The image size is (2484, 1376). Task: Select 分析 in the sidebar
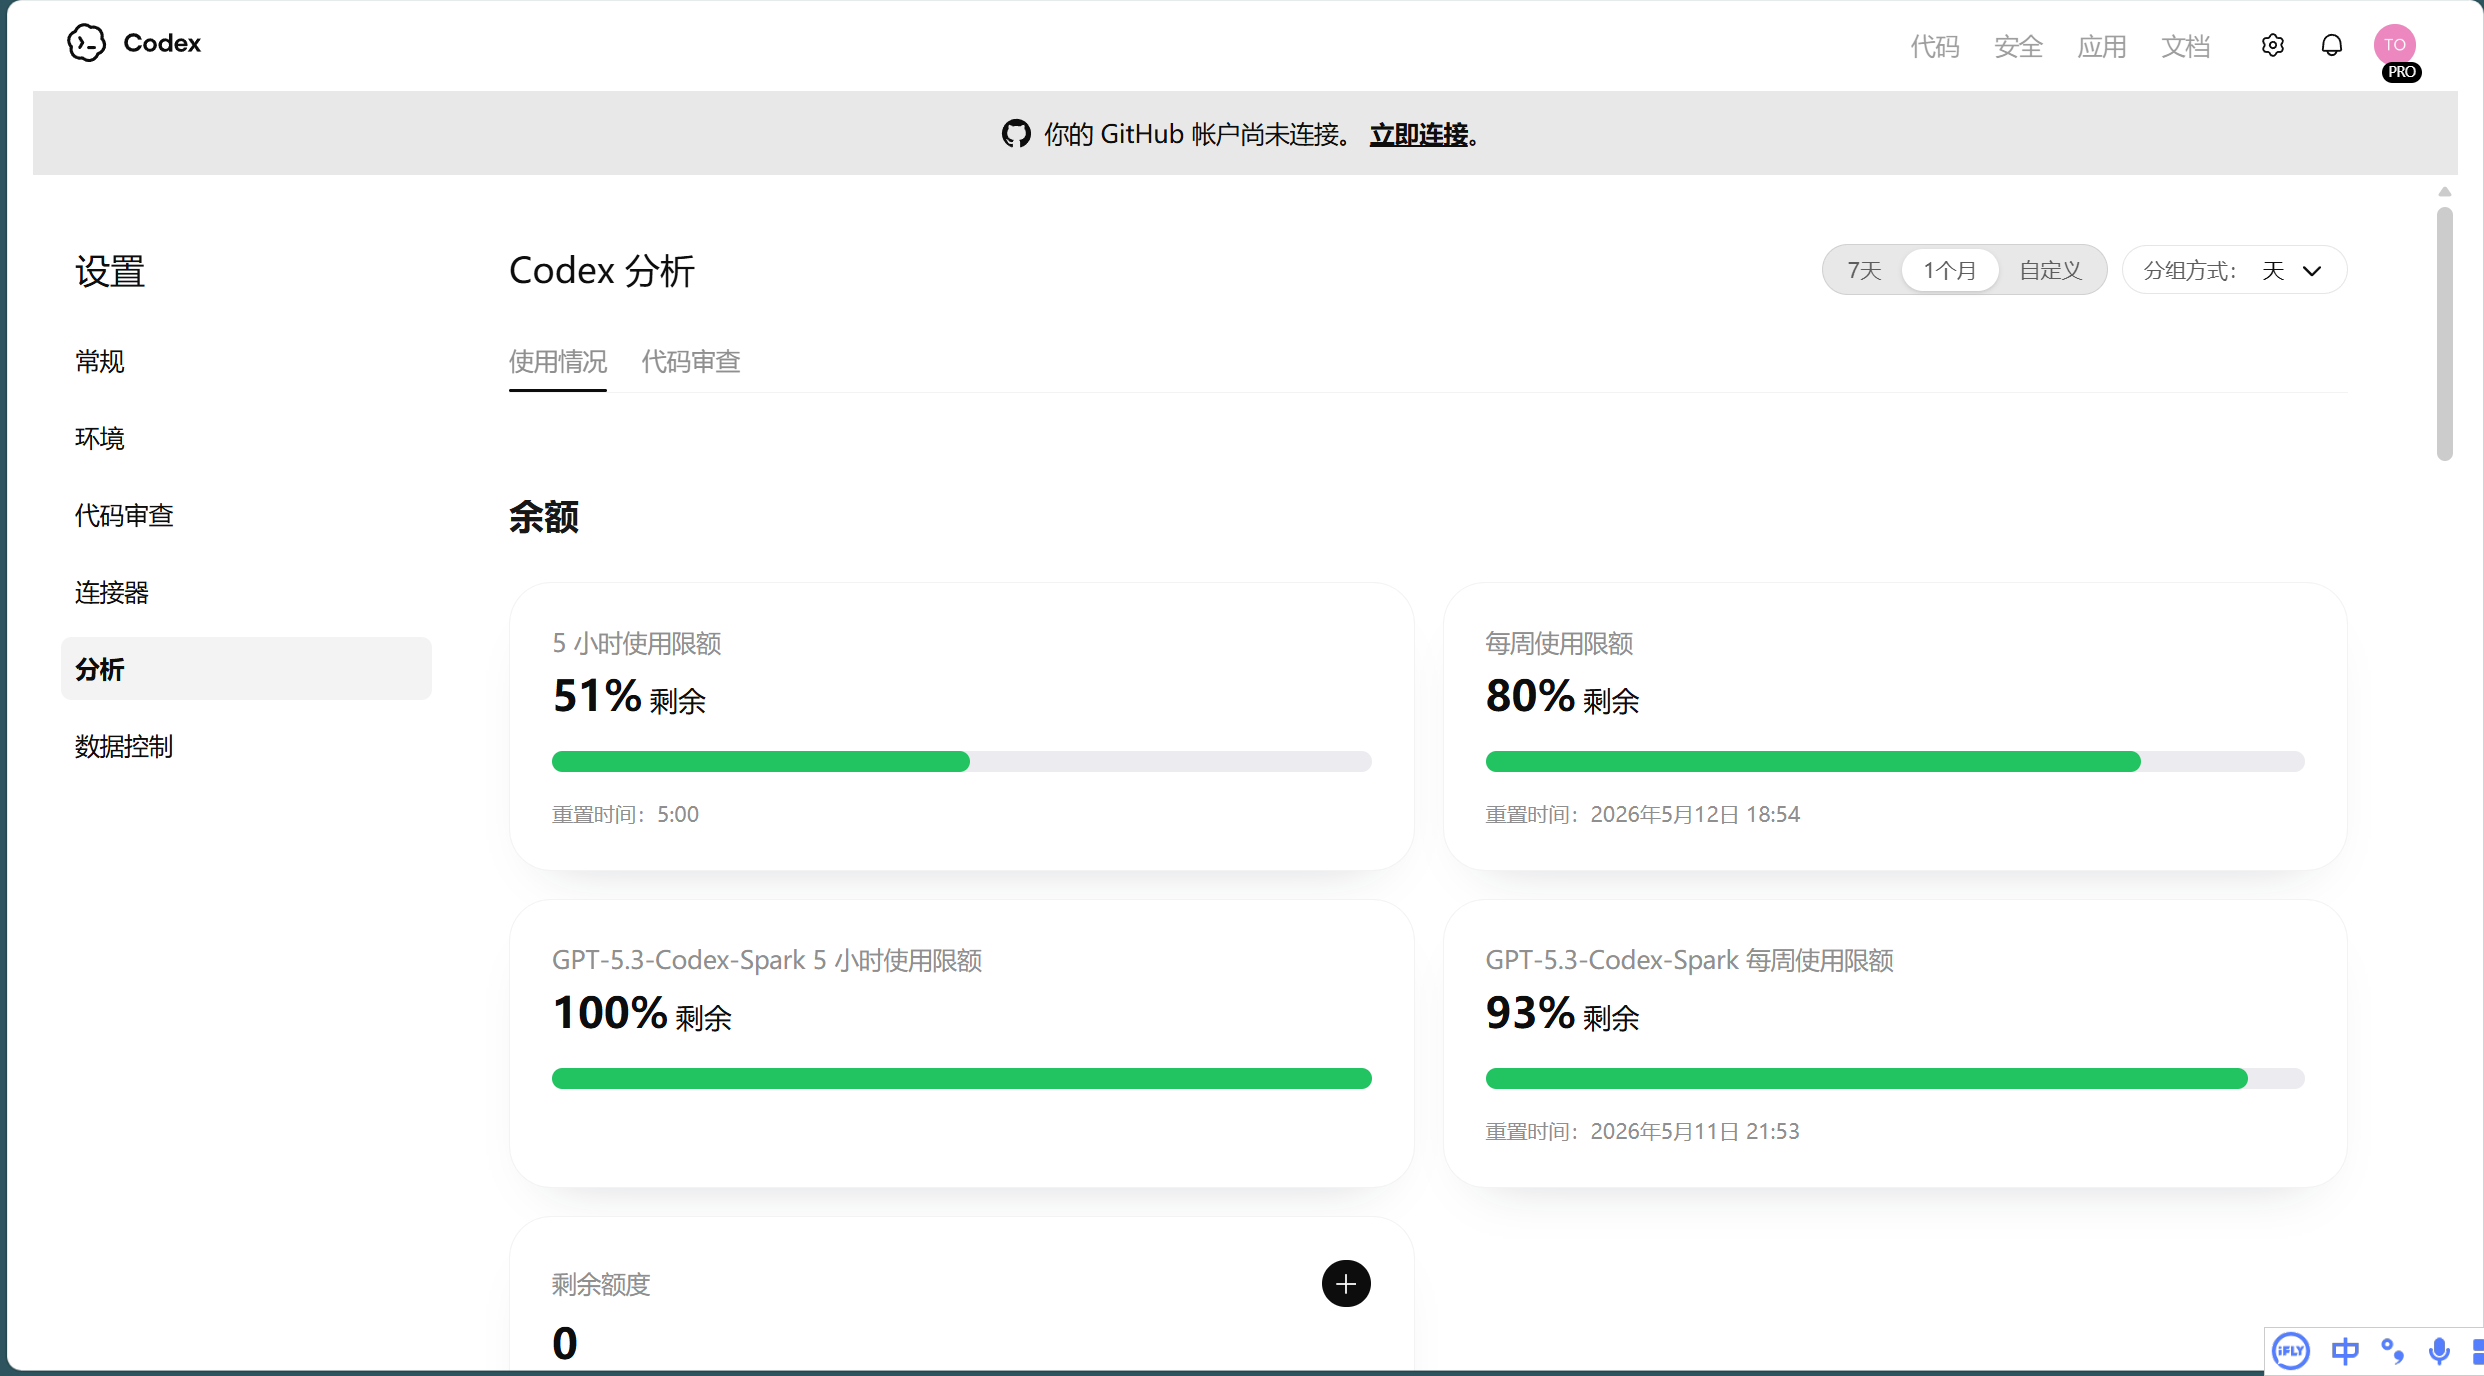tap(246, 669)
